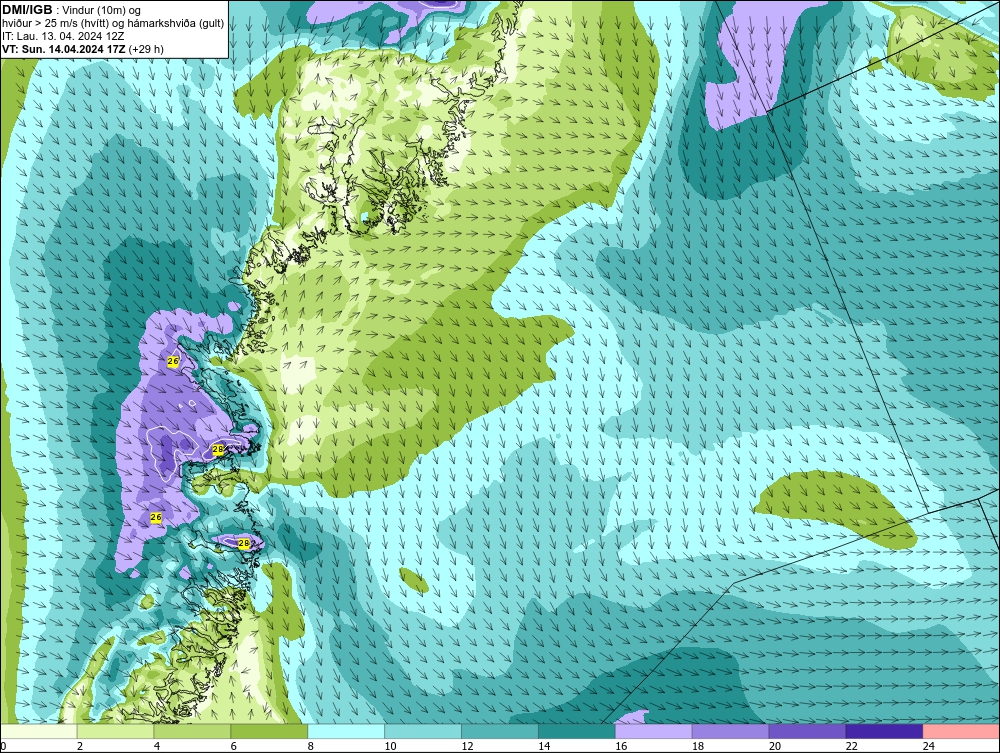Image resolution: width=1000 pixels, height=753 pixels.
Task: Click the 20–22 m/s violet legend swatch
Action: click(807, 731)
